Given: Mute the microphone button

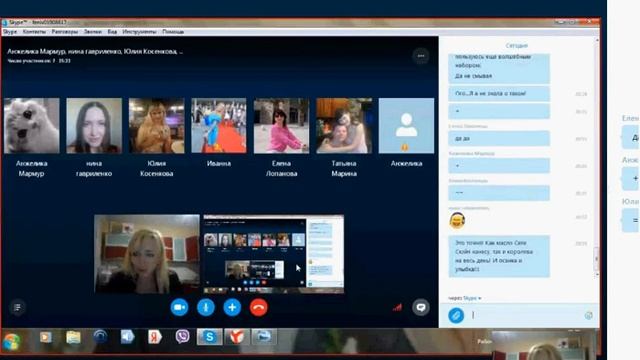Looking at the screenshot, I should click(x=206, y=307).
